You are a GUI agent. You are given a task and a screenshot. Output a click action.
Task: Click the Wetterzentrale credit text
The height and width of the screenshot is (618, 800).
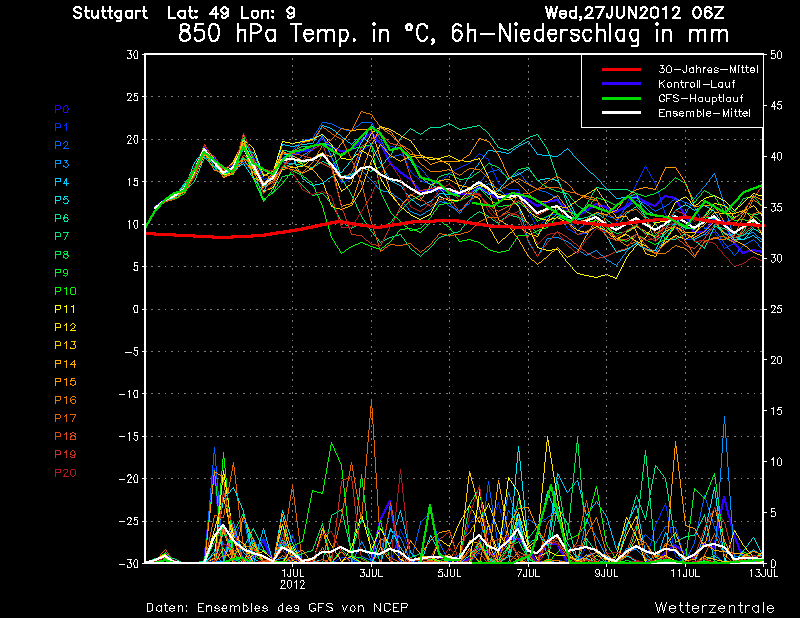pos(715,608)
